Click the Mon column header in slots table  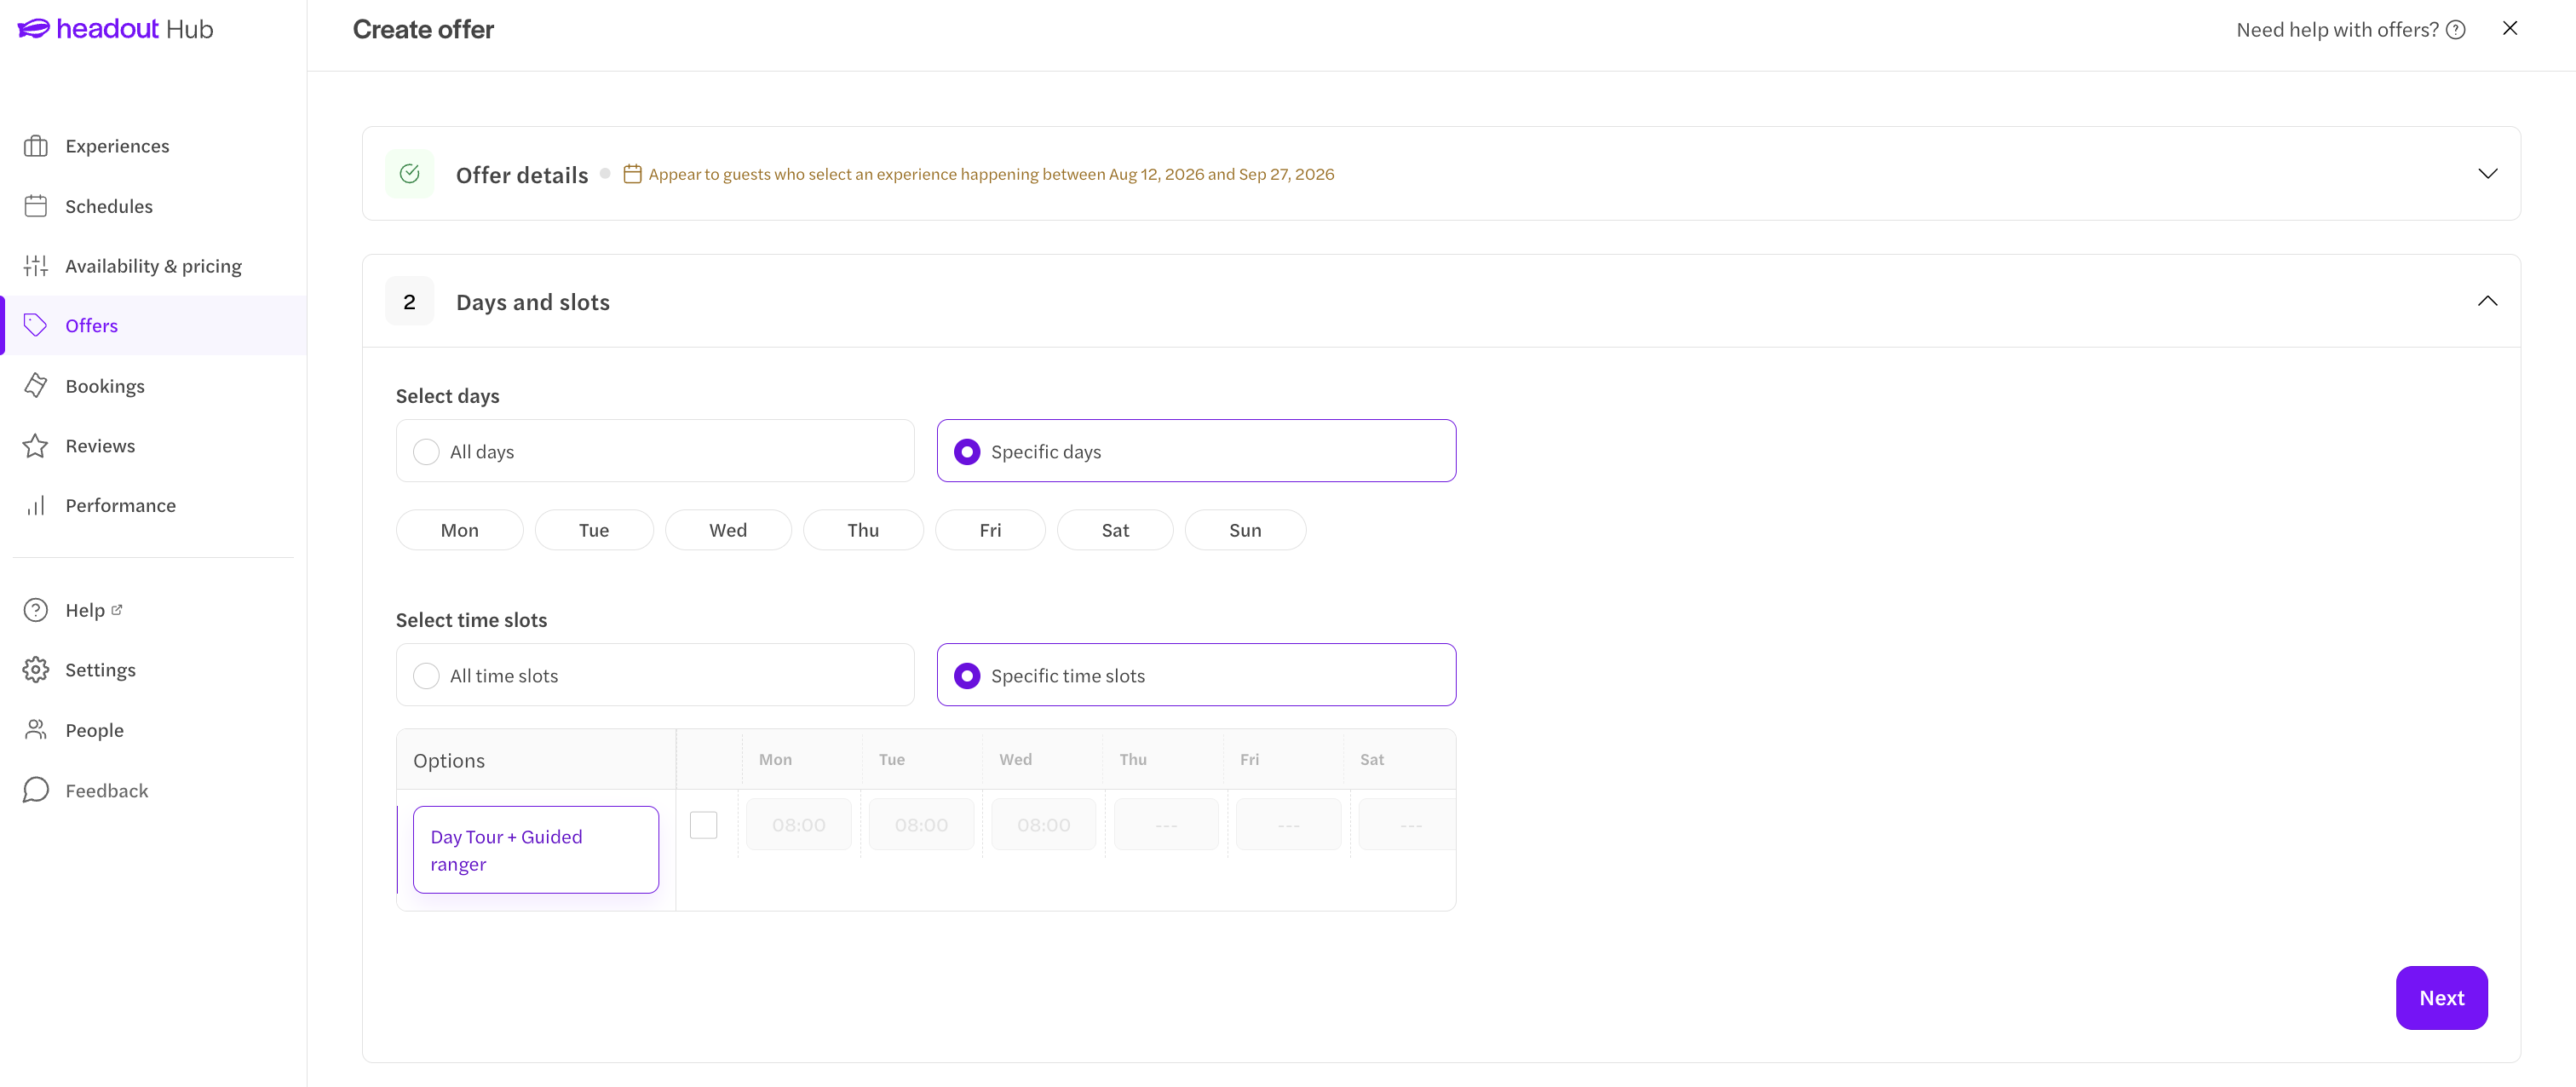click(x=775, y=760)
